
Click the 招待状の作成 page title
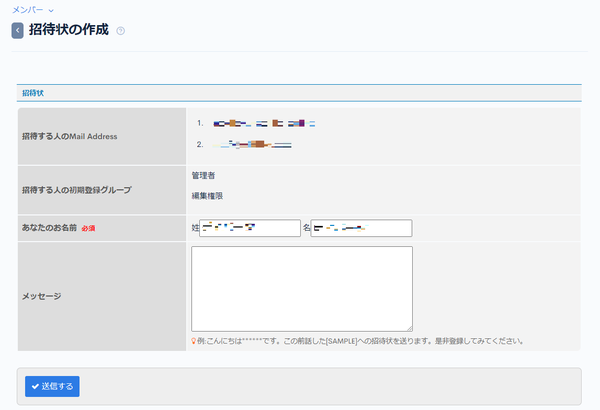tap(69, 29)
